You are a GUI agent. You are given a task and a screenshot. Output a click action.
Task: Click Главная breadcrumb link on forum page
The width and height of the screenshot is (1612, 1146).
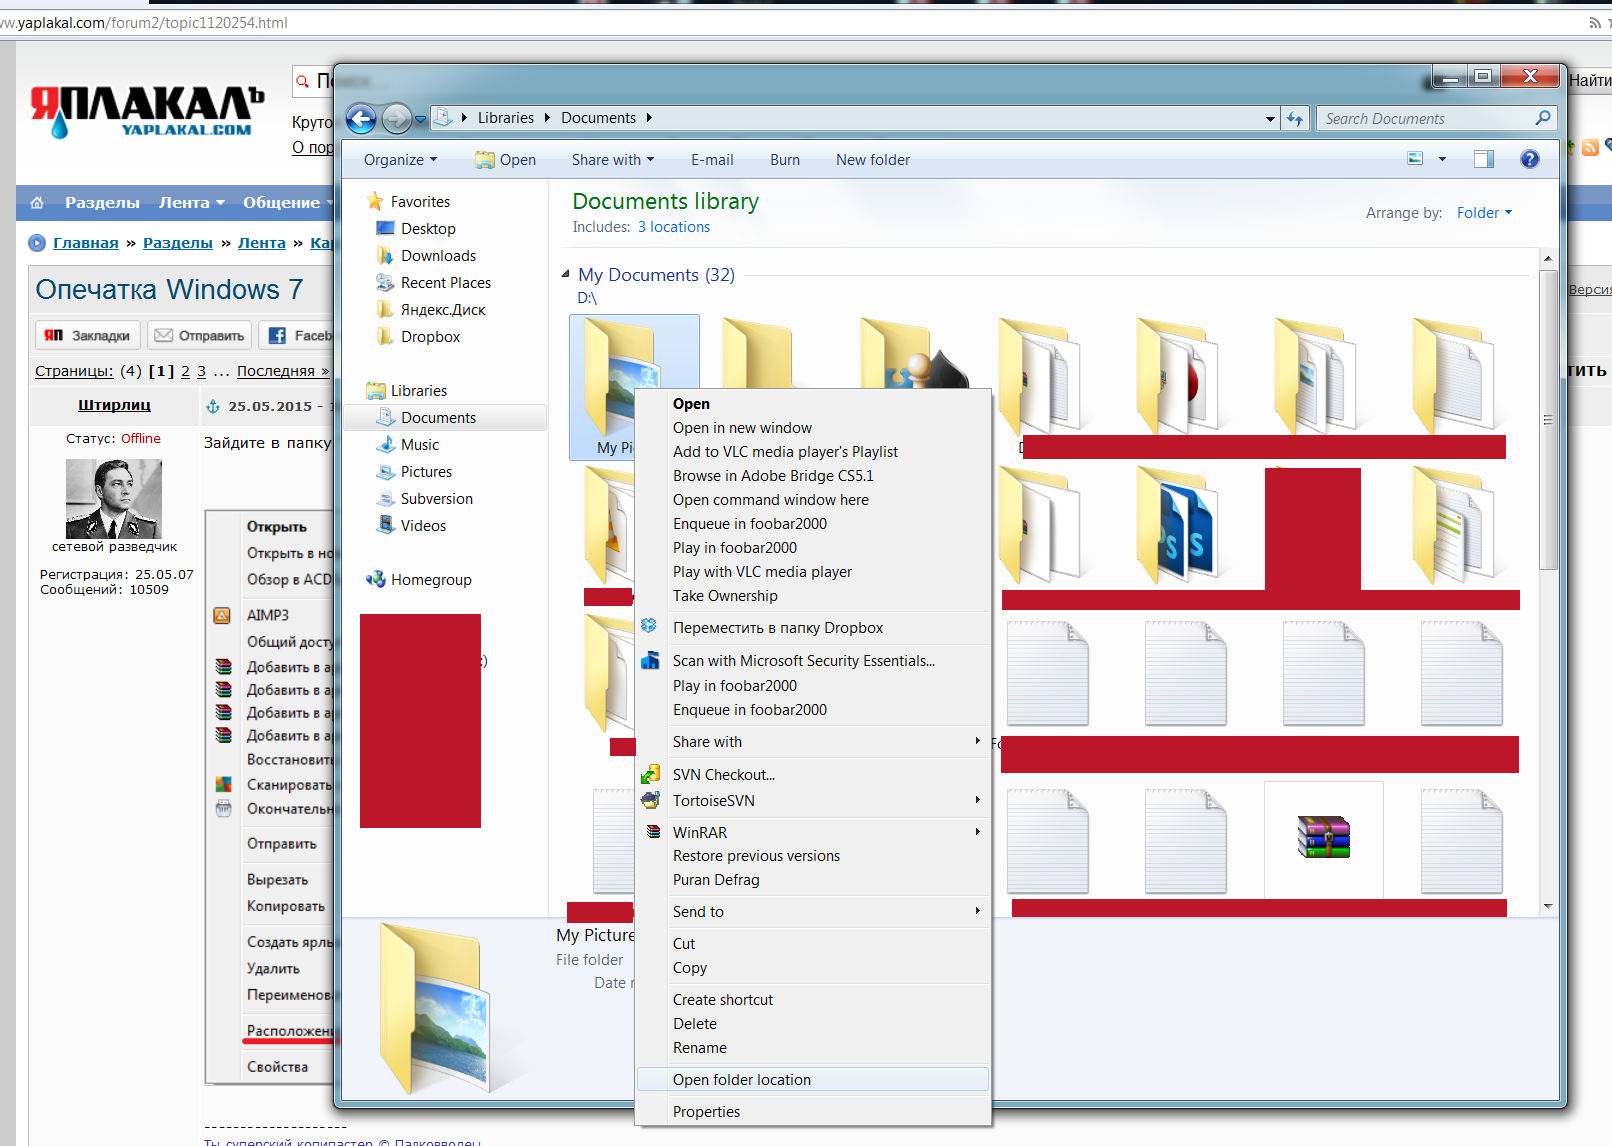[85, 243]
